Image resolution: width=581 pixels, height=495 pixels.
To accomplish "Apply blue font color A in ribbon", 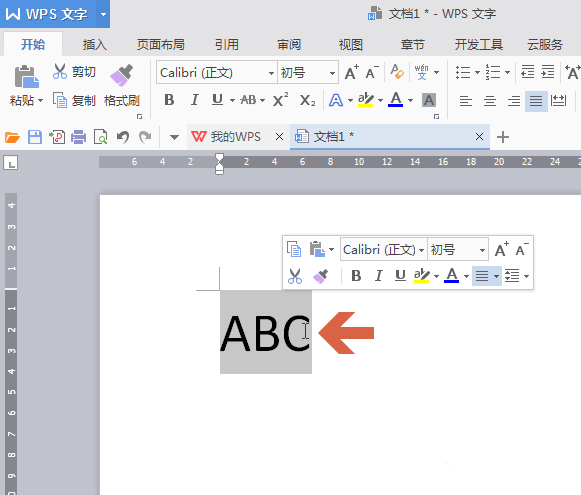I will point(395,100).
